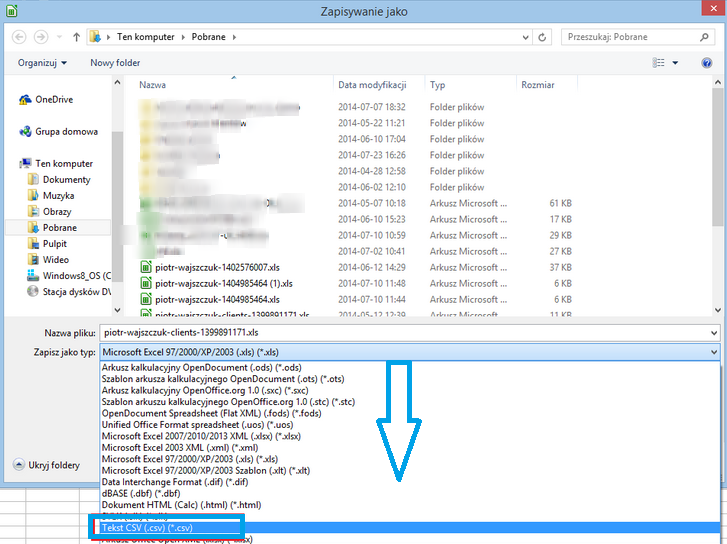
Task: Open the Pulpit folder
Action: [47, 243]
